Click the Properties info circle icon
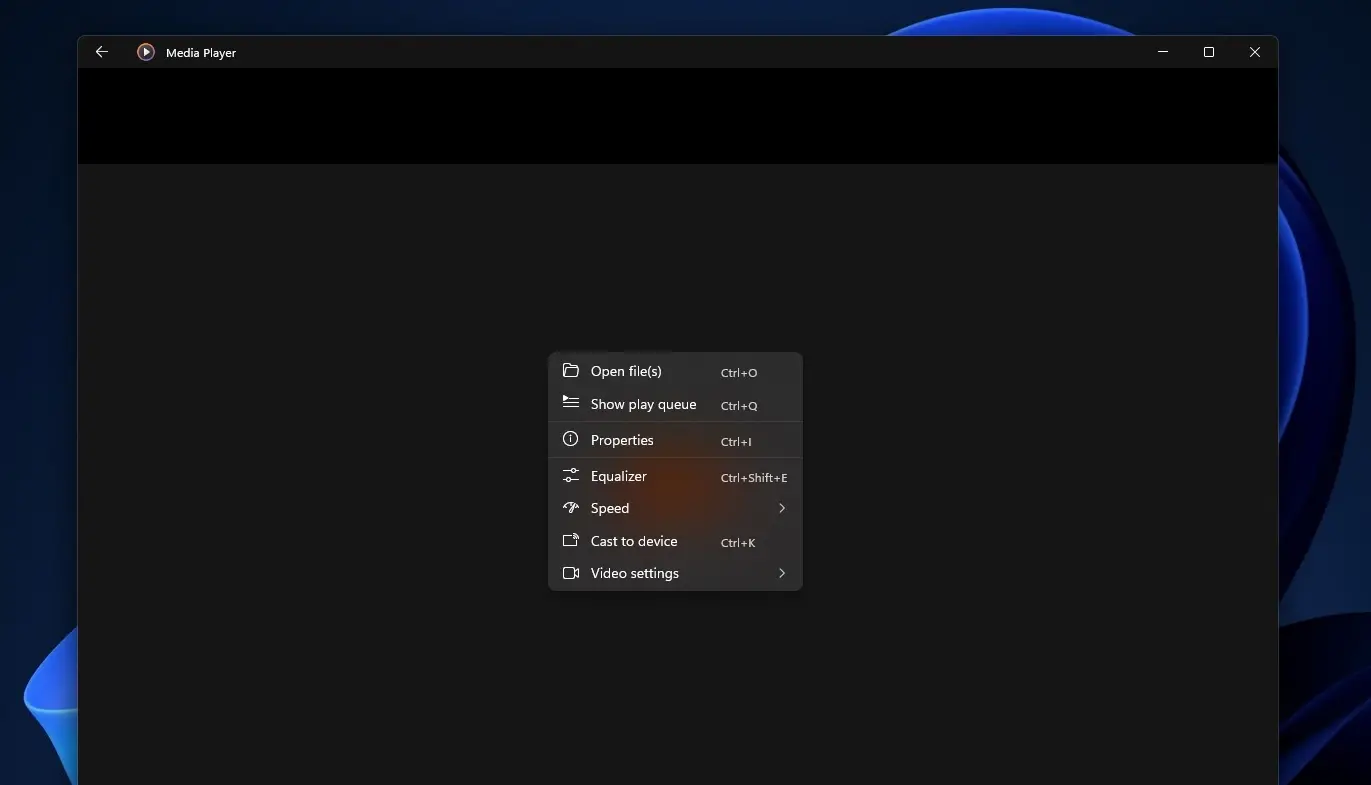The image size is (1371, 785). (571, 440)
